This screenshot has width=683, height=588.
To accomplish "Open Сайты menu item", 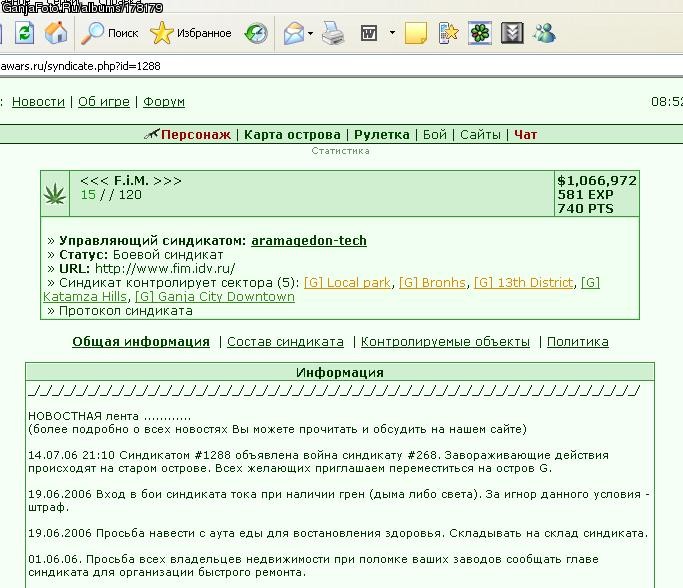I will 480,135.
